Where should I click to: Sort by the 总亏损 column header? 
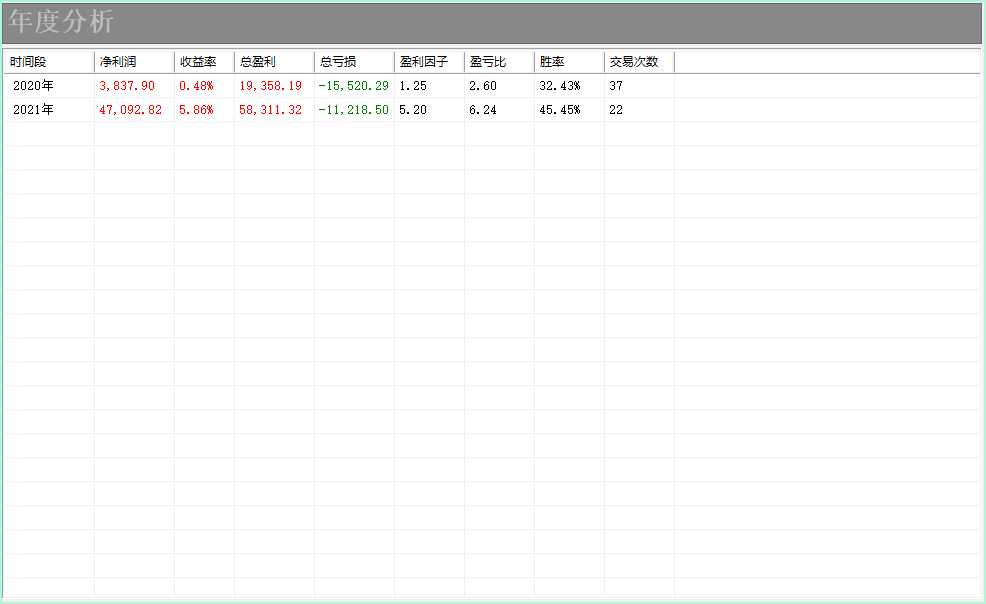coord(354,62)
